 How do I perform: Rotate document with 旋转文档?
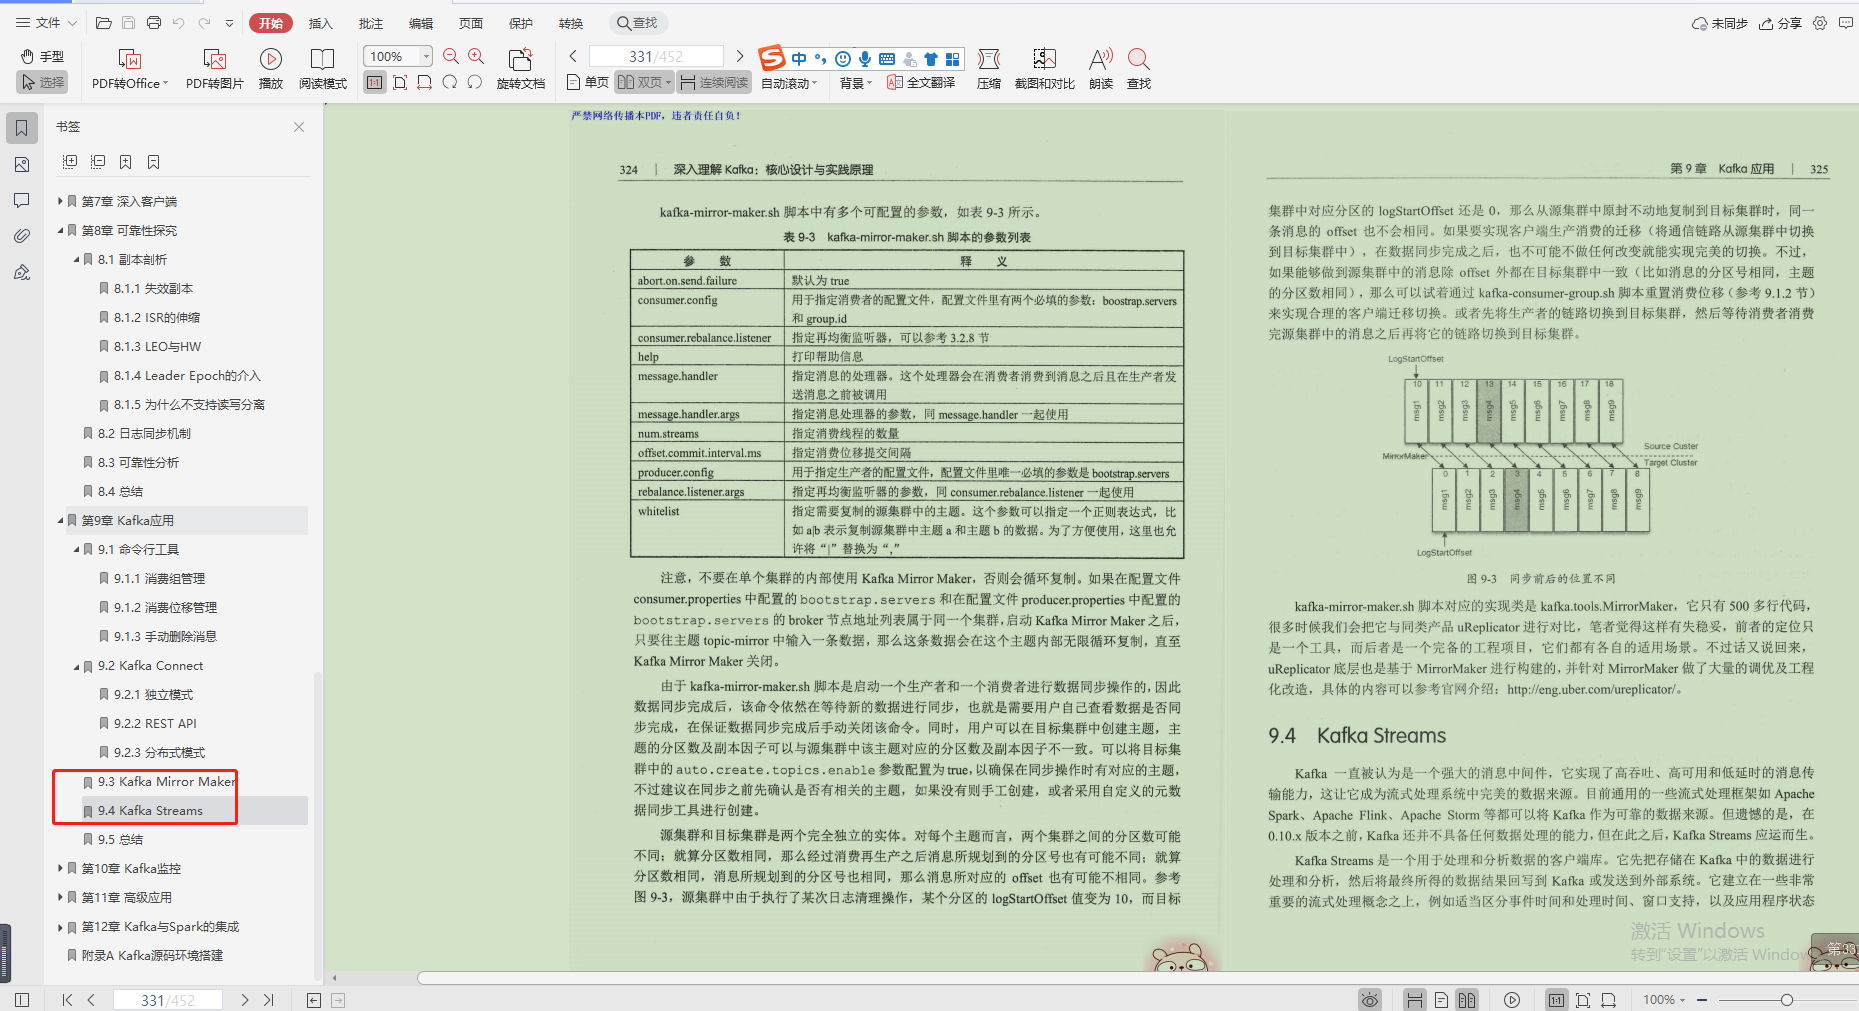[520, 69]
